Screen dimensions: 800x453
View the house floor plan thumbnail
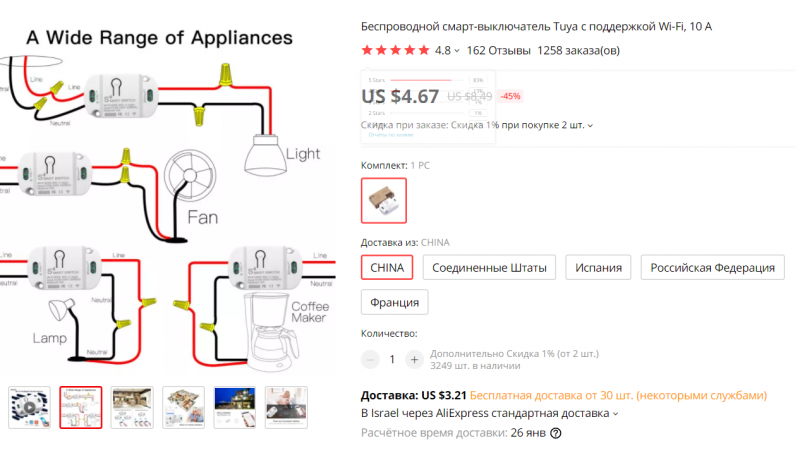184,408
